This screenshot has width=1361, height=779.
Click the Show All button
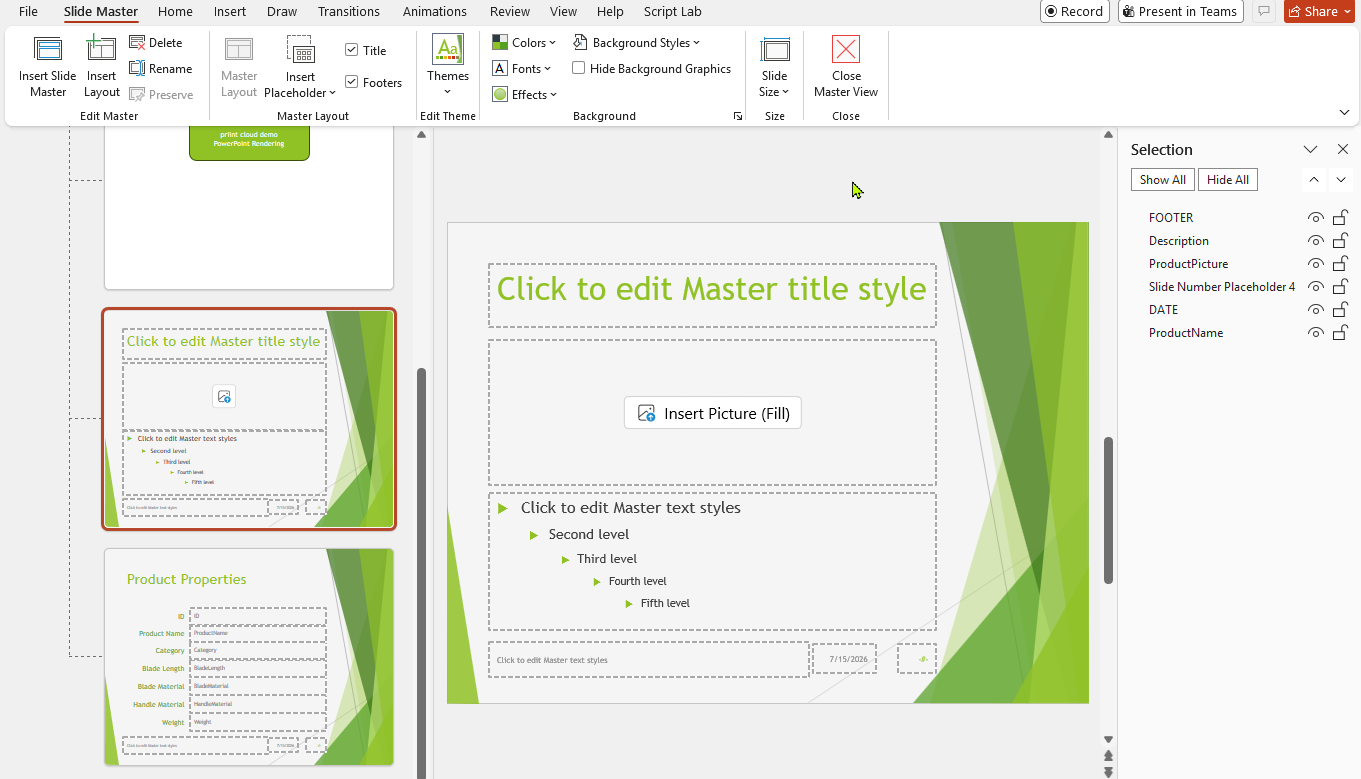(1163, 180)
